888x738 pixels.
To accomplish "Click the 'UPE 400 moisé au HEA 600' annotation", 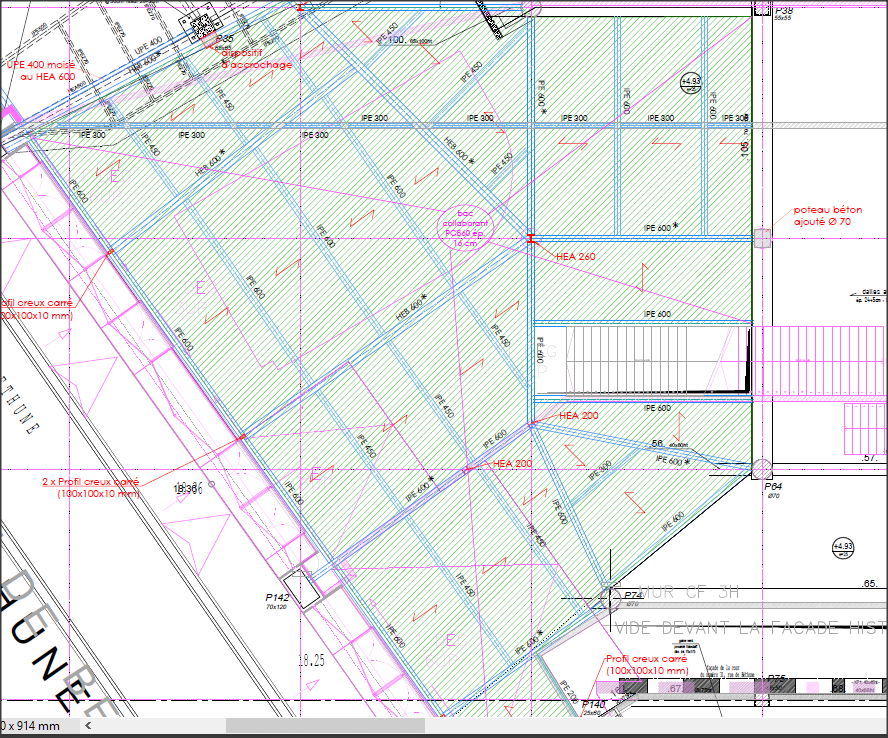I will (x=41, y=70).
